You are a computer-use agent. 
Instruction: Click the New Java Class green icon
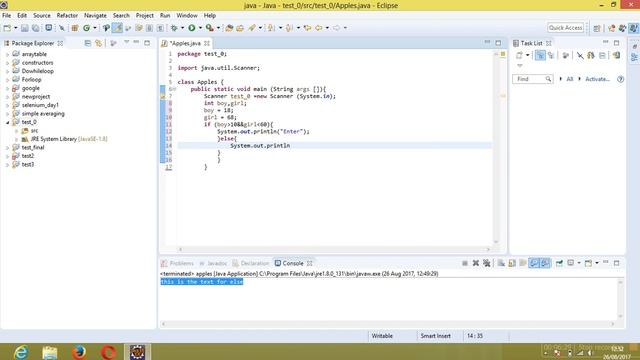click(x=87, y=28)
